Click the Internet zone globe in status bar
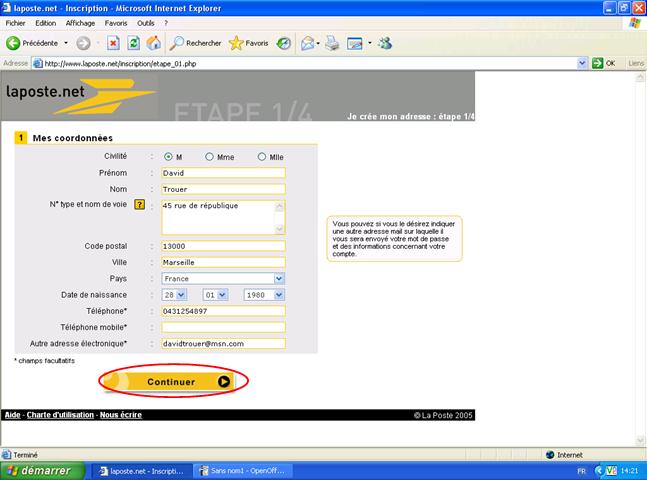 (x=550, y=455)
